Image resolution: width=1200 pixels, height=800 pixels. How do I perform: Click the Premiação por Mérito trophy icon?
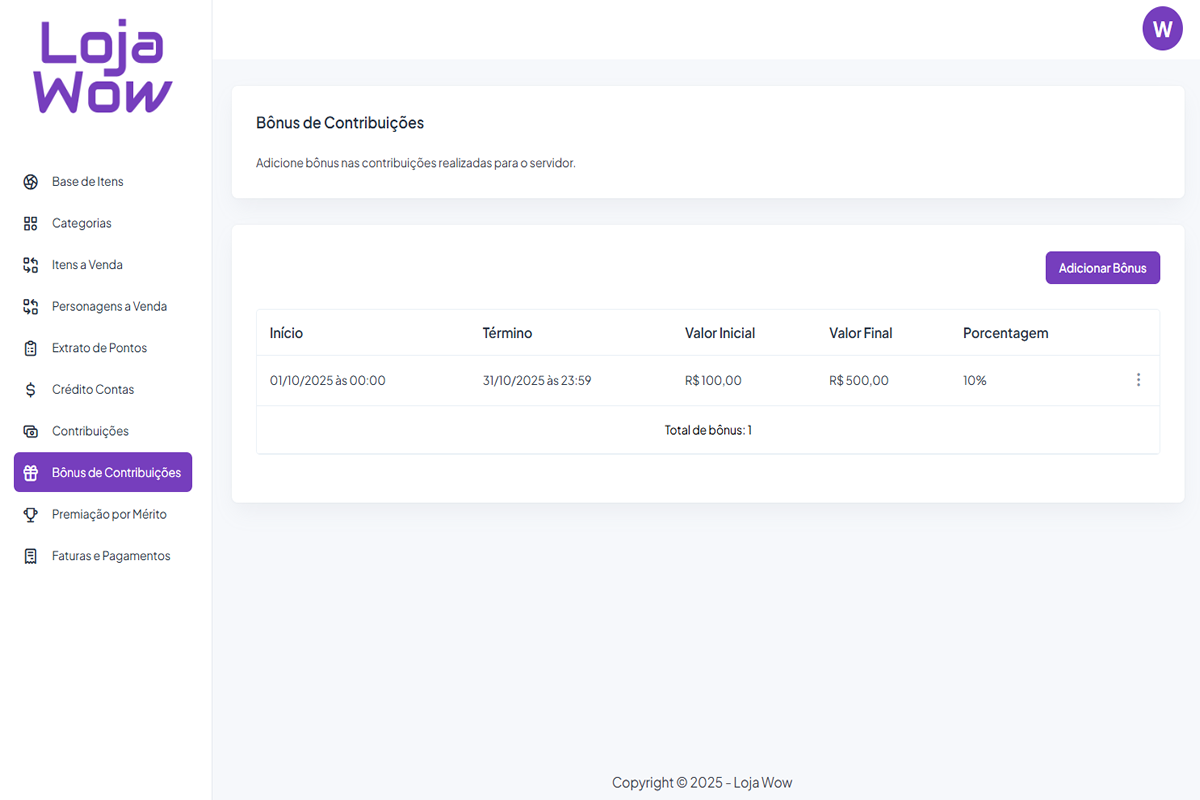[30, 514]
